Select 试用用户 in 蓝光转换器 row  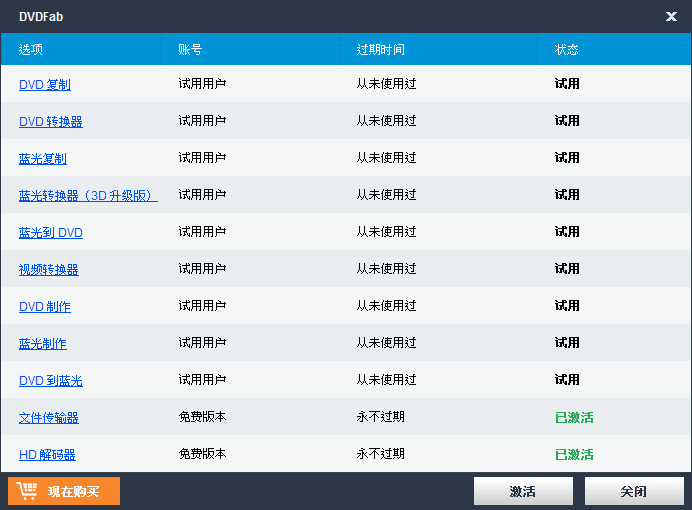click(202, 195)
